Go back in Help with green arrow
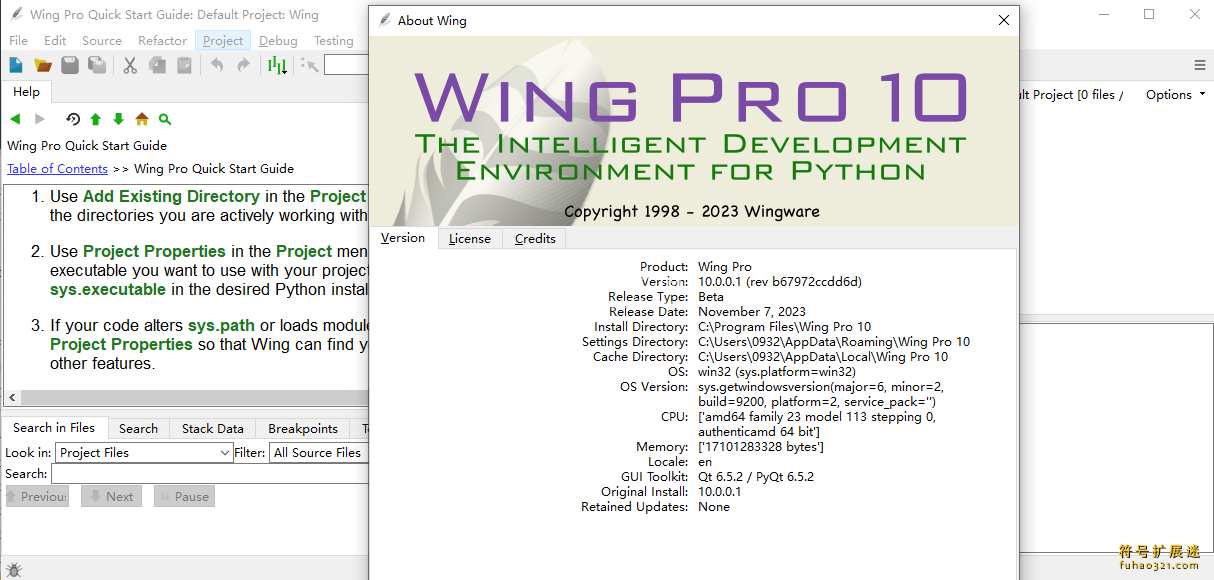 tap(15, 119)
